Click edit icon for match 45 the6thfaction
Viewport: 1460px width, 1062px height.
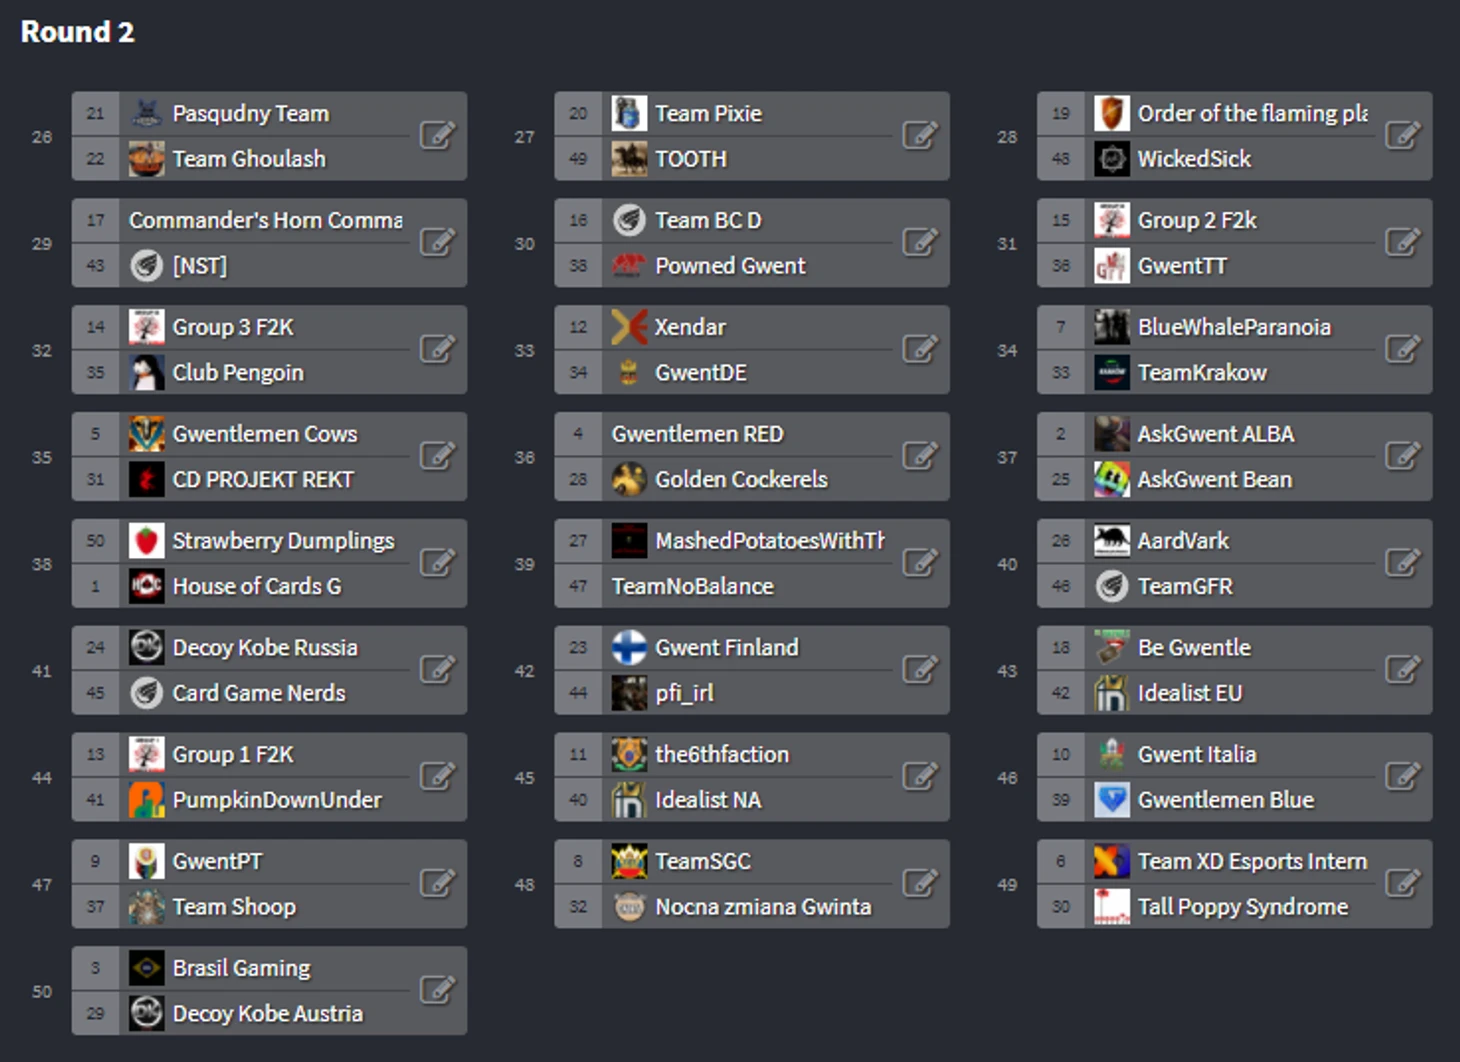point(920,777)
